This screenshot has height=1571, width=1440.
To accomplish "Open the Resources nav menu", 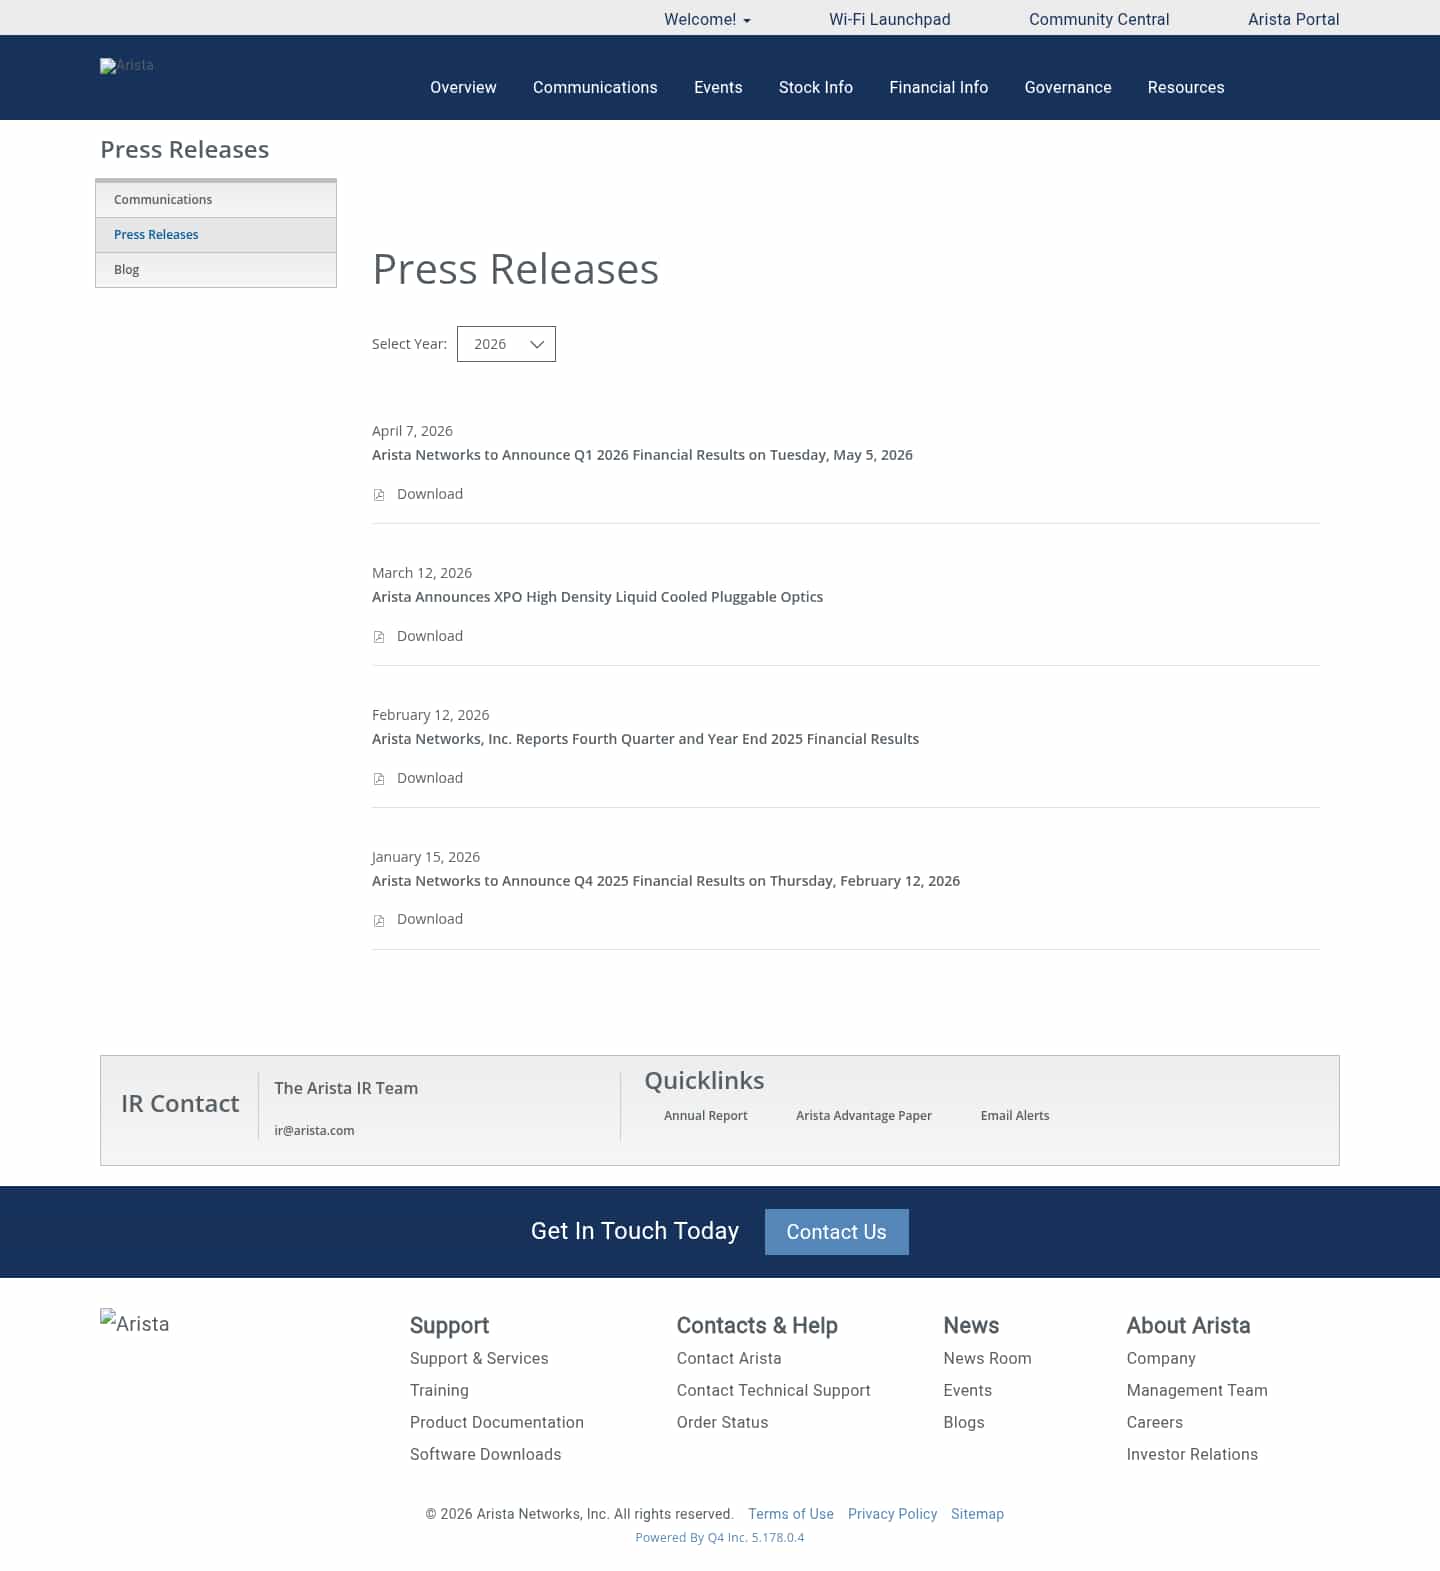I will (x=1186, y=87).
